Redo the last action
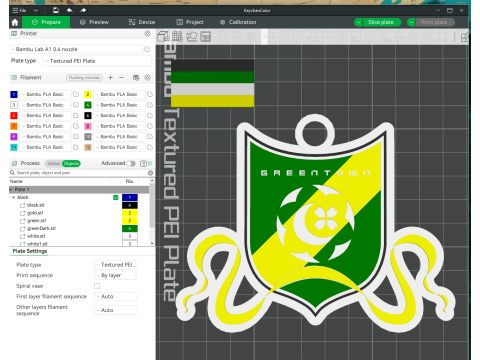Viewport: 480px width, 360px height. coord(83,10)
